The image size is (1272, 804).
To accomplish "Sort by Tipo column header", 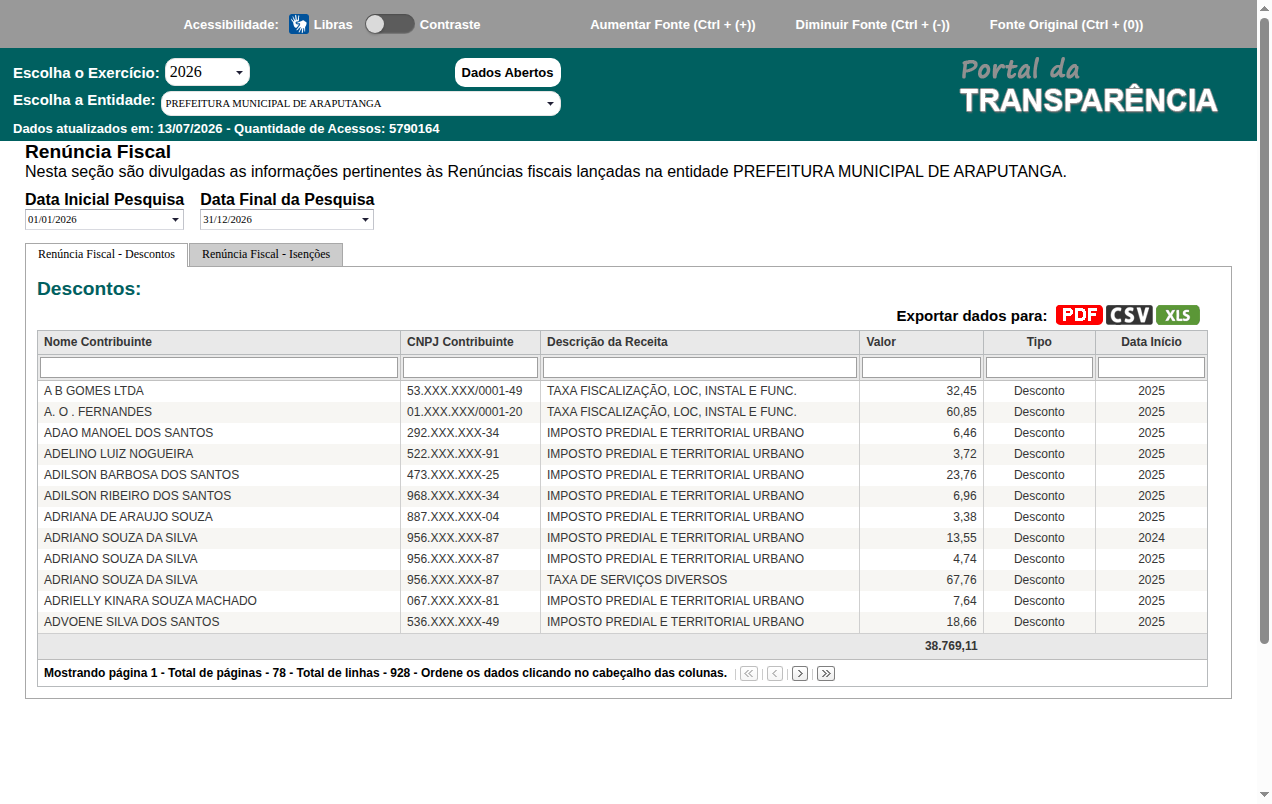I will pyautogui.click(x=1039, y=342).
